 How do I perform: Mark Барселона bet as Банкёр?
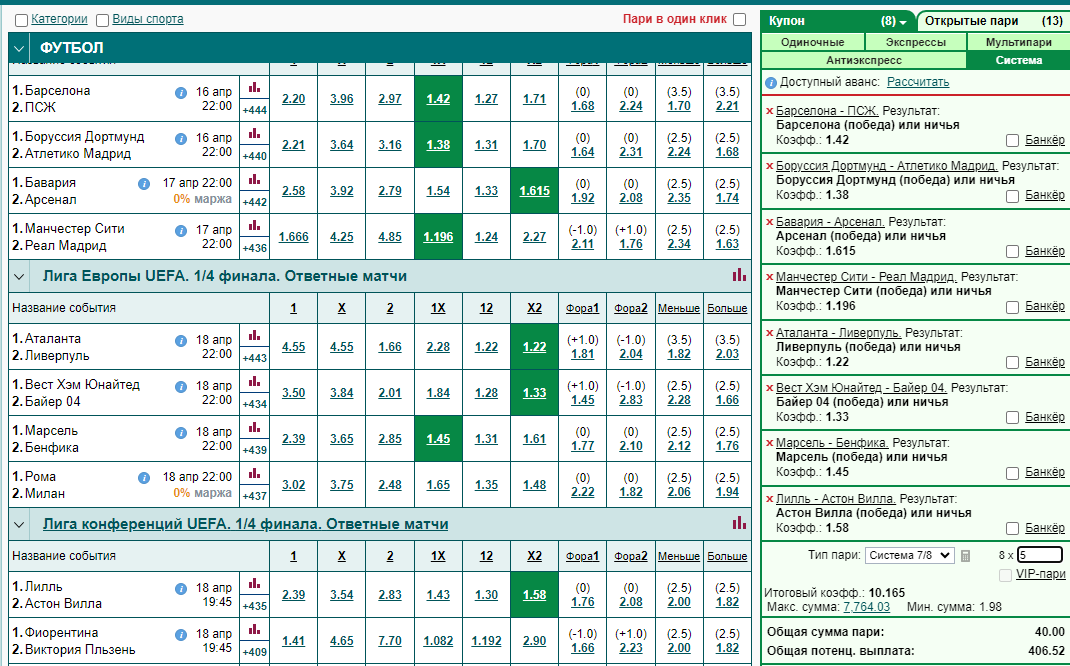click(1013, 141)
